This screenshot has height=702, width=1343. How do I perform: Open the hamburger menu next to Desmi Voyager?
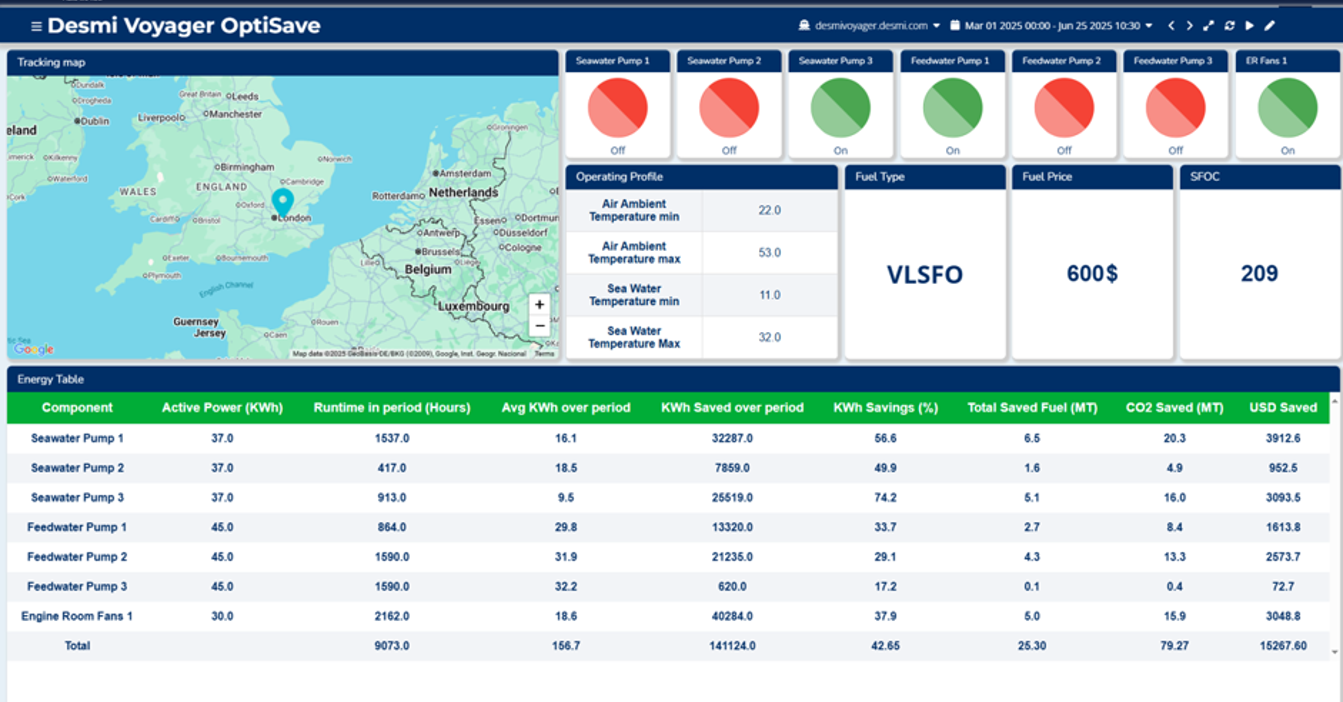36,26
